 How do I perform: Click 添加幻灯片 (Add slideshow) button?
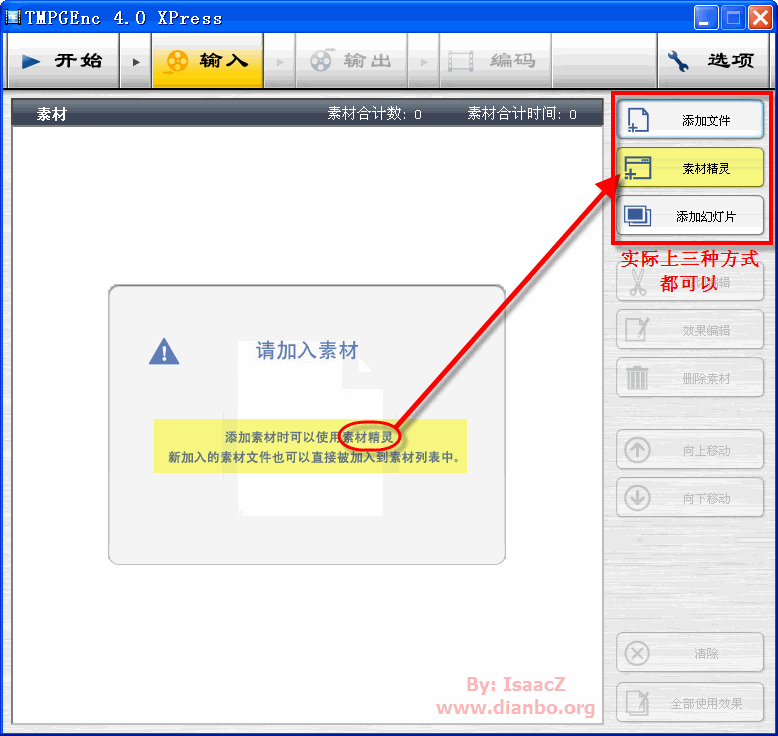[x=690, y=215]
